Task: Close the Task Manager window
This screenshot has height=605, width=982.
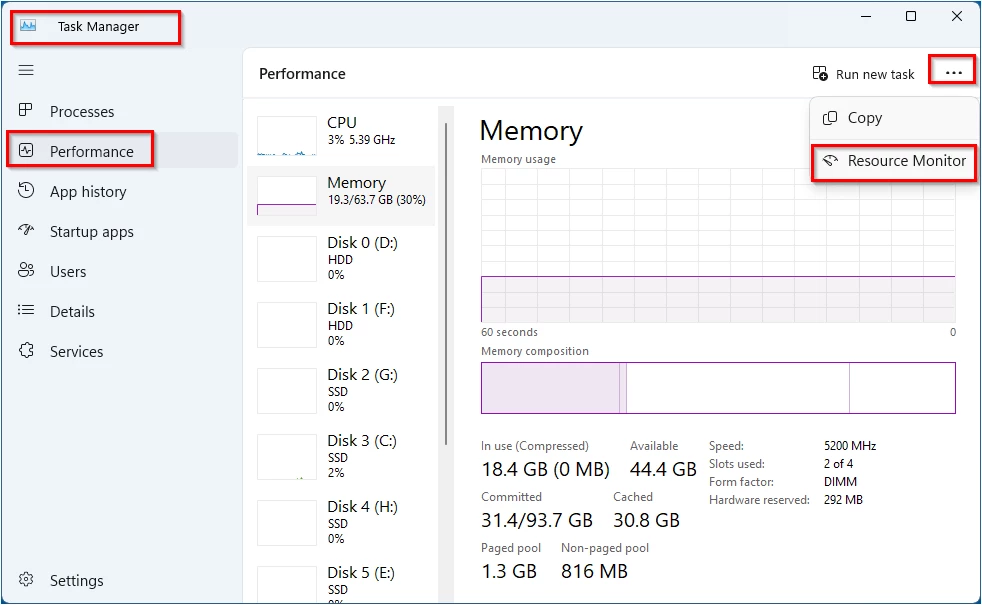Action: 957,16
